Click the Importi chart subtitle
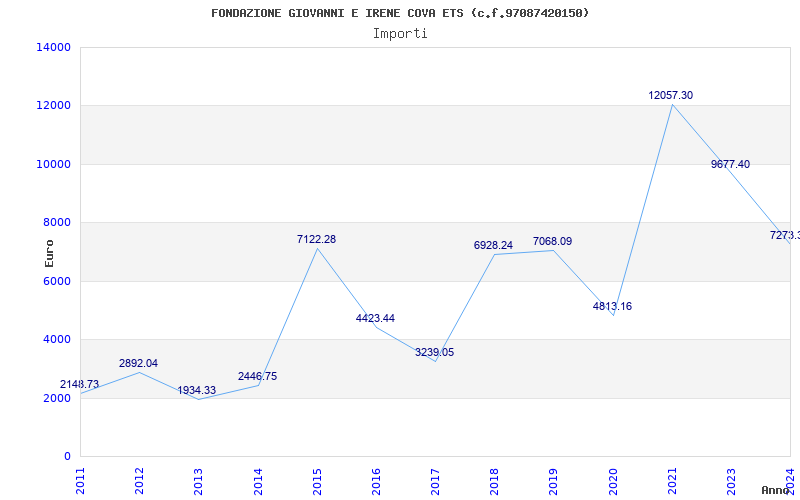 [400, 33]
